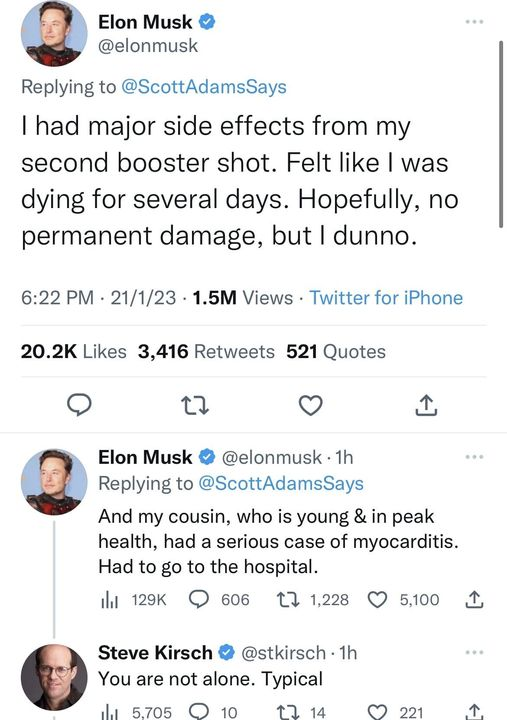
Task: Open more options on Steve Kirsch reply
Action: pyautogui.click(x=474, y=652)
